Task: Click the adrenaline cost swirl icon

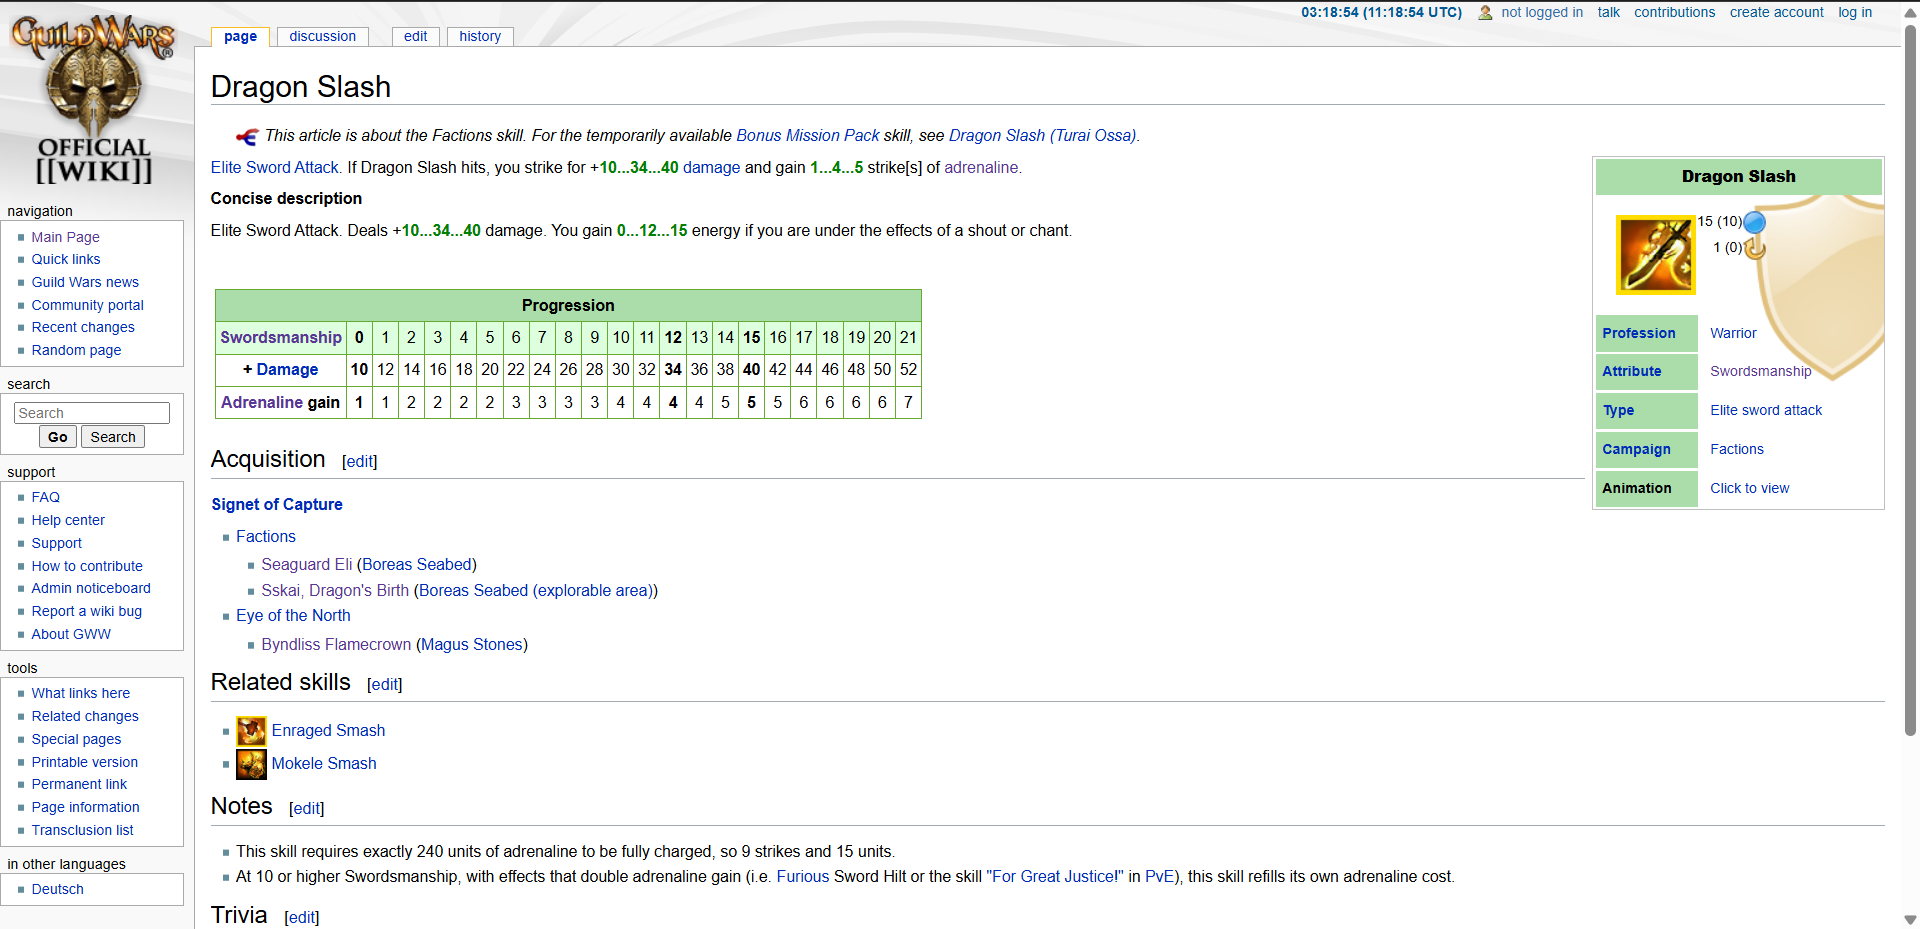Action: (1754, 248)
